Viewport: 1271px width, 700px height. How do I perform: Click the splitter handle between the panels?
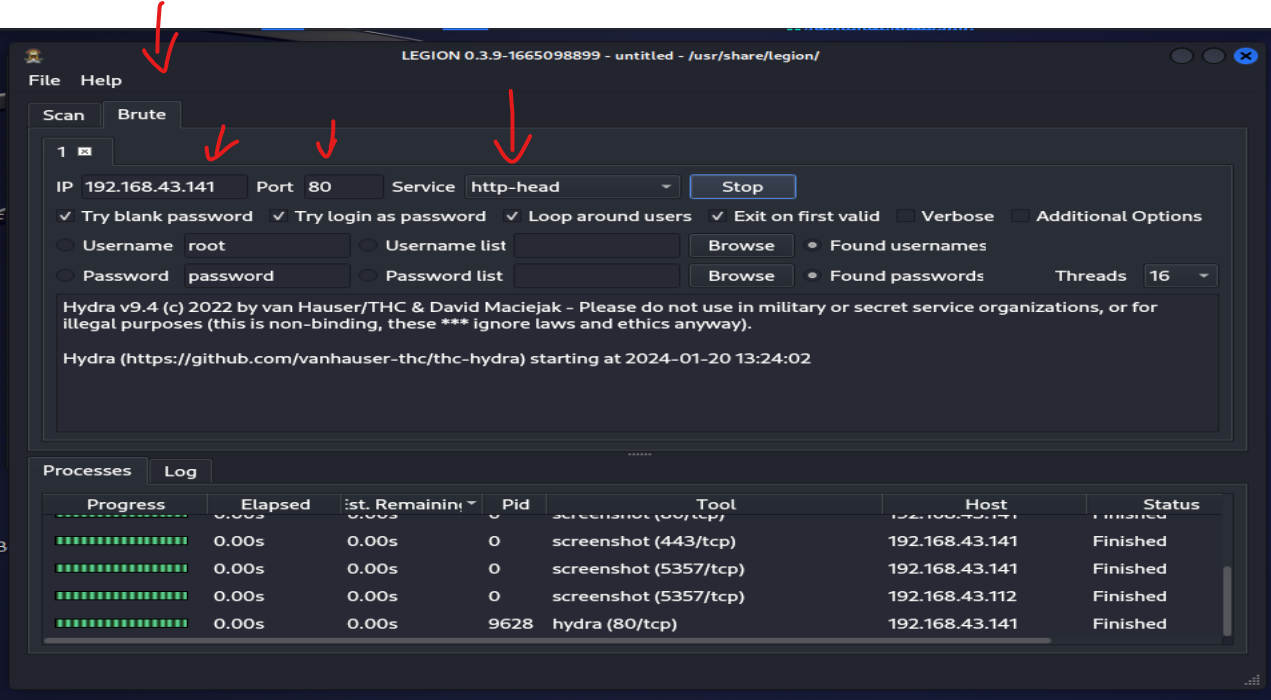pos(639,454)
